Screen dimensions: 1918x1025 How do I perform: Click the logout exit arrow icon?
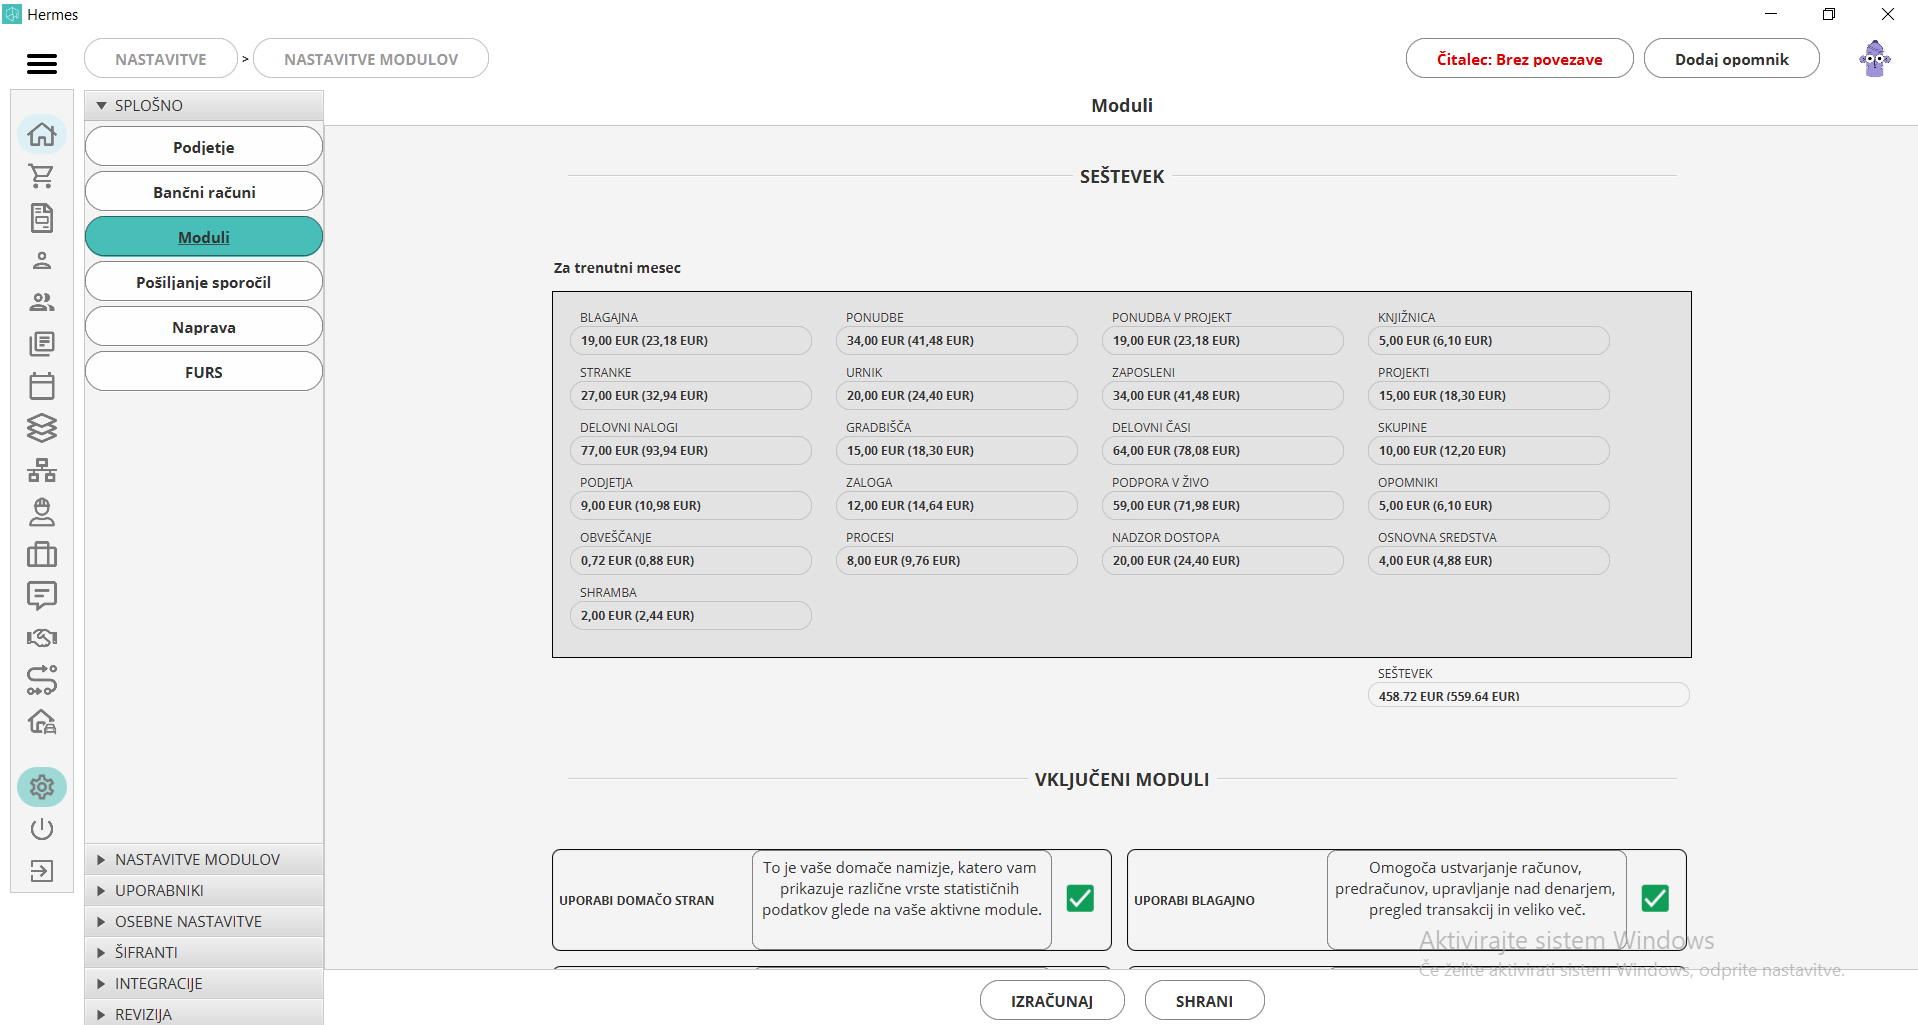pyautogui.click(x=42, y=871)
